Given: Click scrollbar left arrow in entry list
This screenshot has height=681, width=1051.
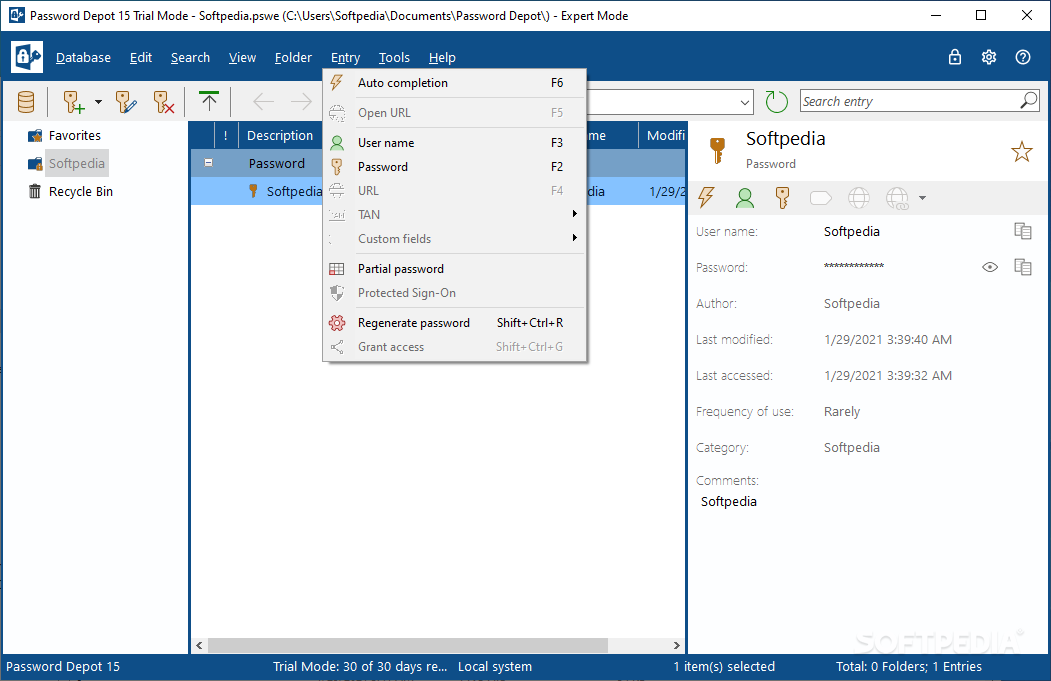Looking at the screenshot, I should tap(199, 645).
